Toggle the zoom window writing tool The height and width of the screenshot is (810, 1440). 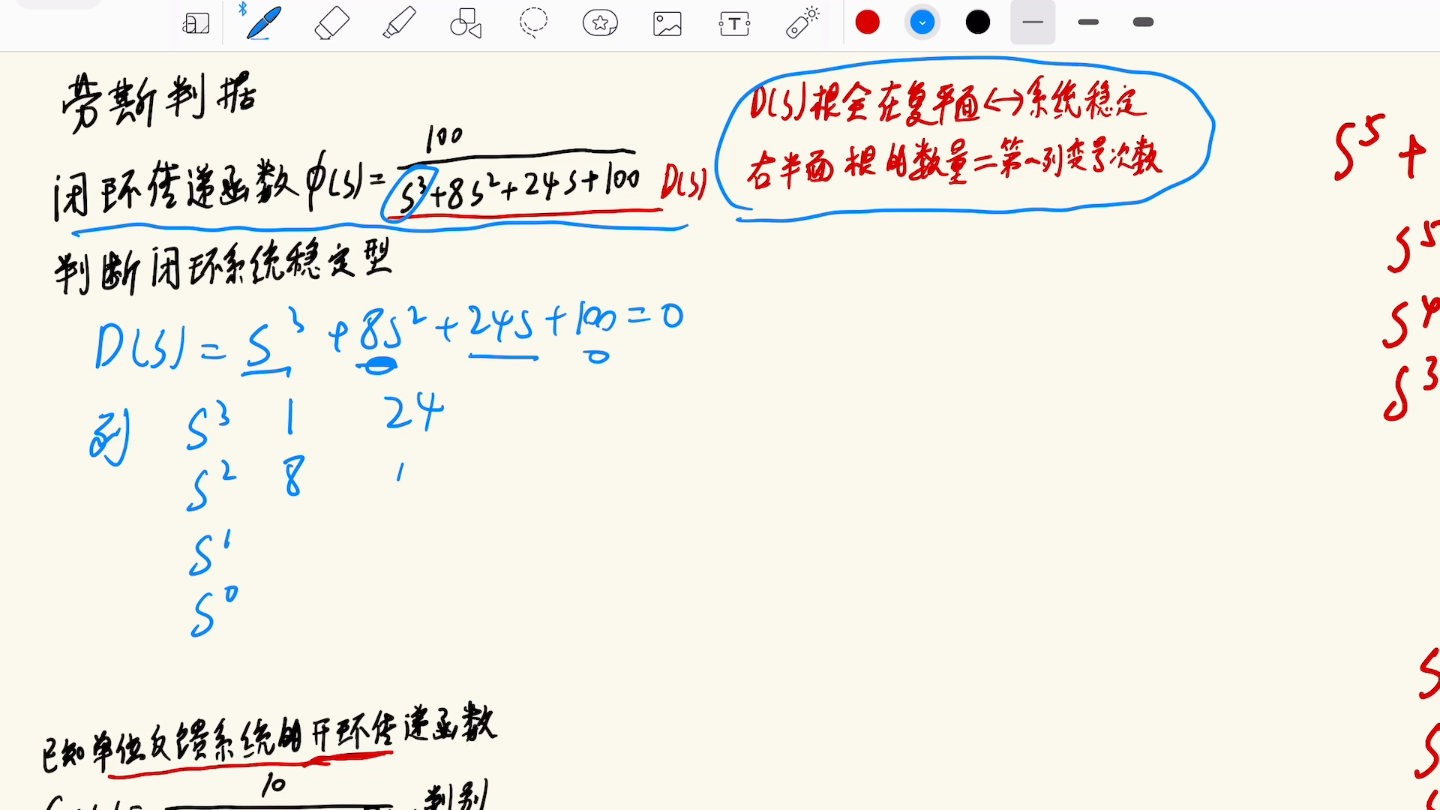pos(196,24)
